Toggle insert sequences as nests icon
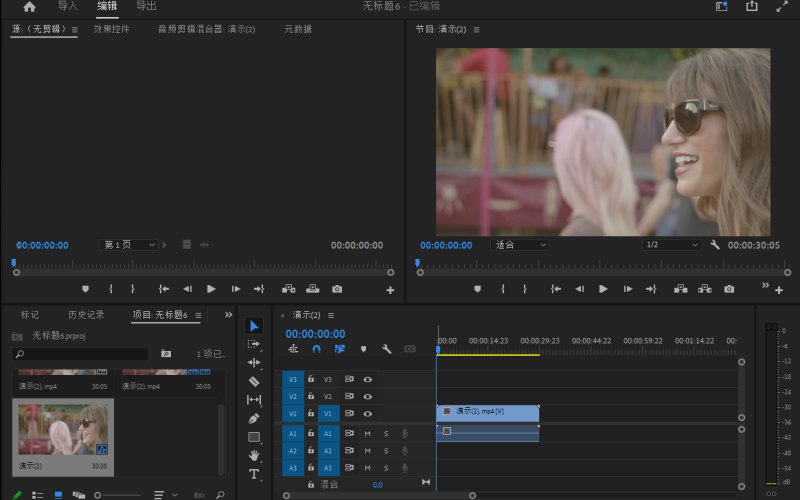This screenshot has width=800, height=500. tap(293, 349)
